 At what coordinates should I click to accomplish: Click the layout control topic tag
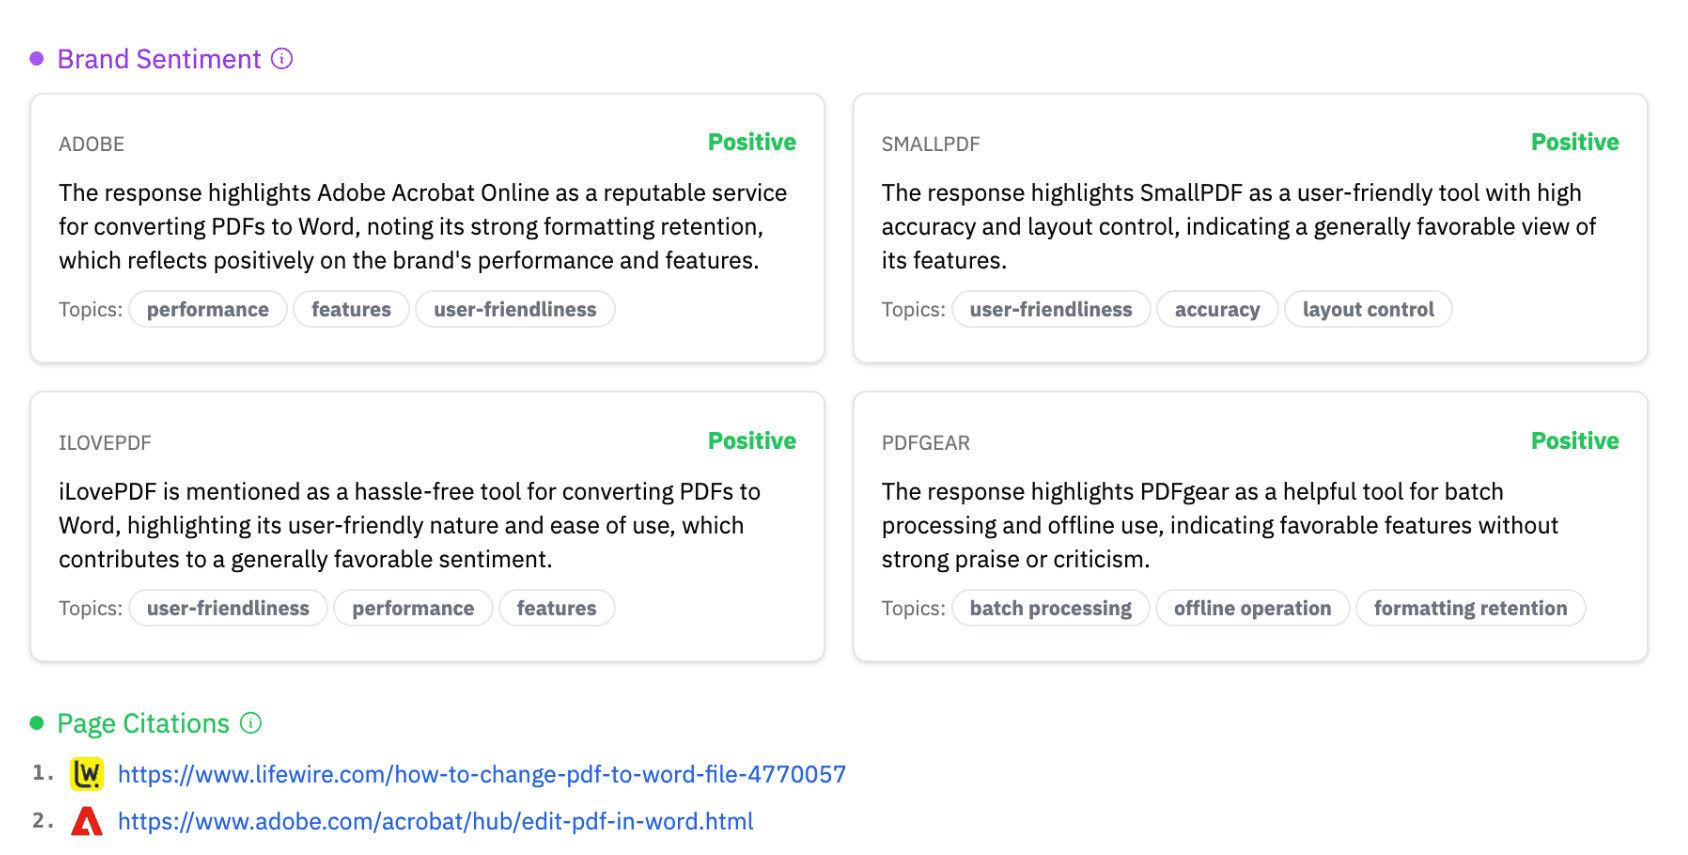1367,309
